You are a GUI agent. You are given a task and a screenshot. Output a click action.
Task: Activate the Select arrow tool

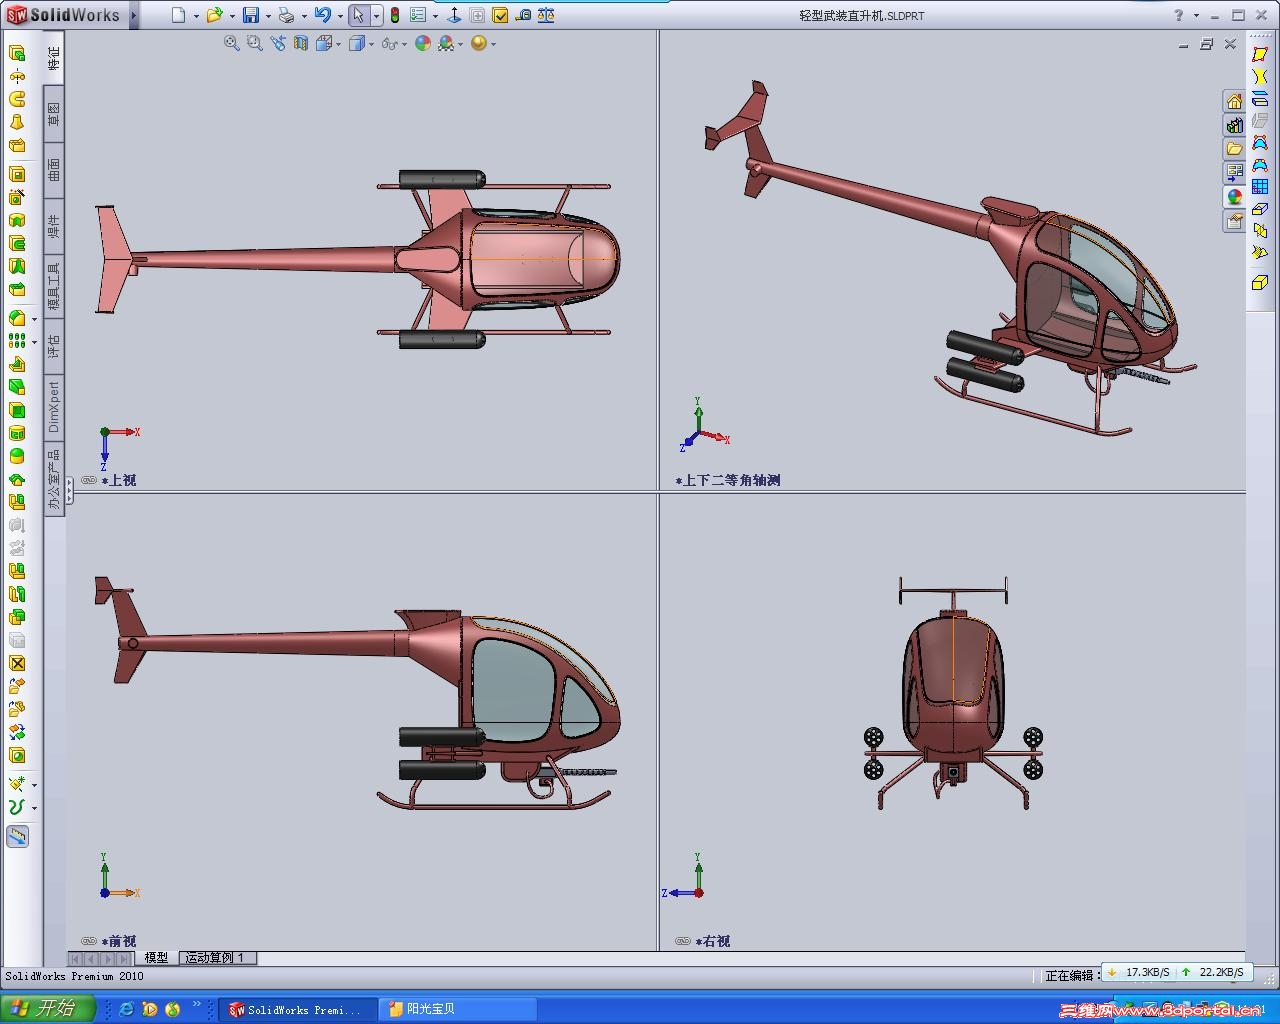pos(358,15)
